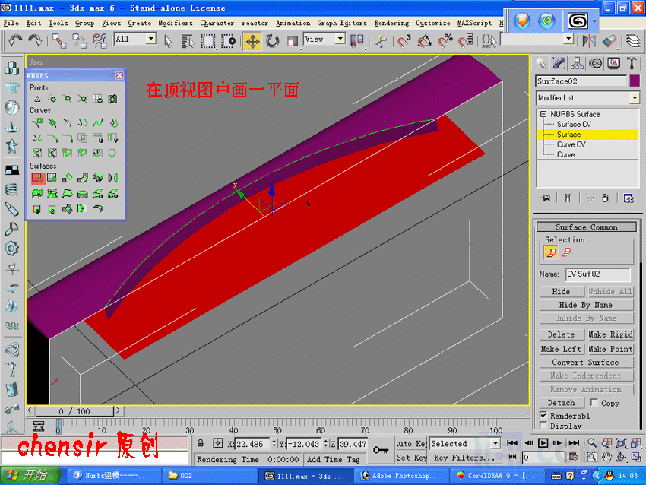Activate the Select and Move tool

coord(252,41)
